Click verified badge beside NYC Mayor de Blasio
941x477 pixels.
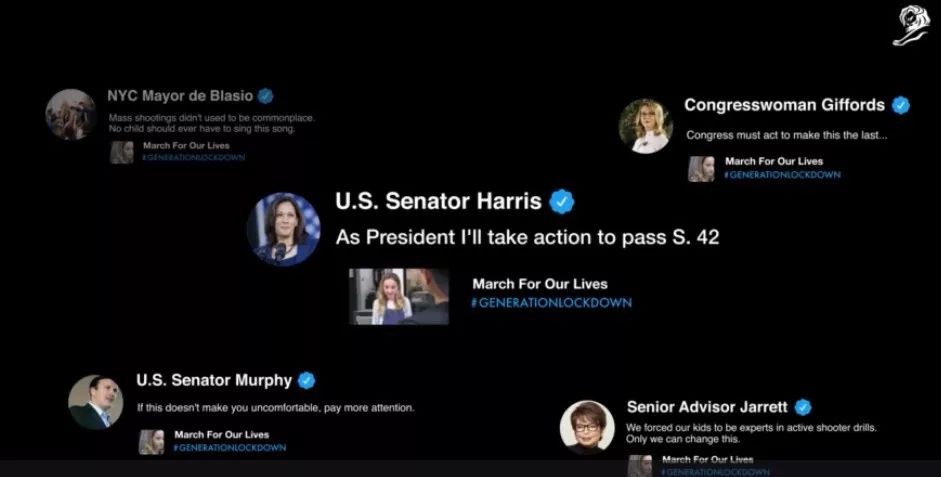[265, 96]
